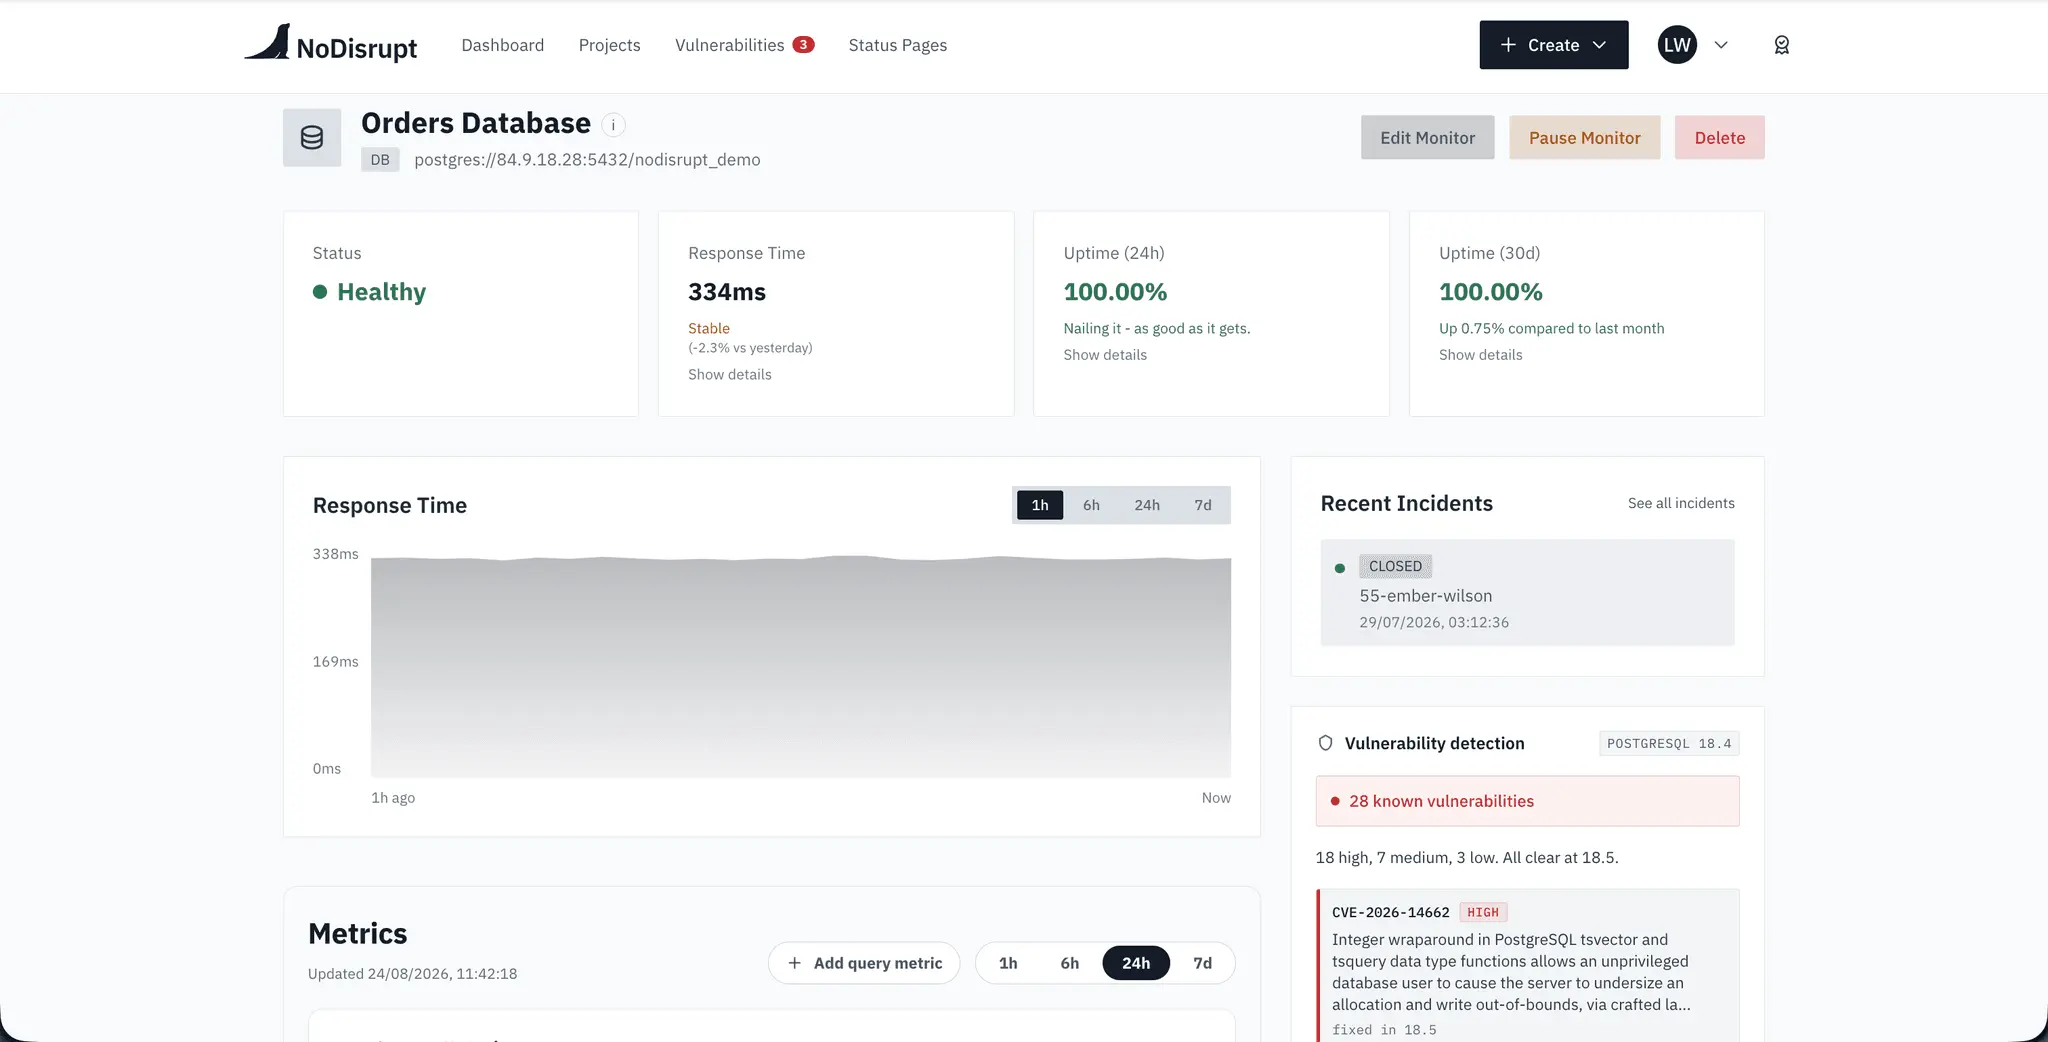Click the DB type badge
This screenshot has width=2048, height=1042.
click(380, 160)
